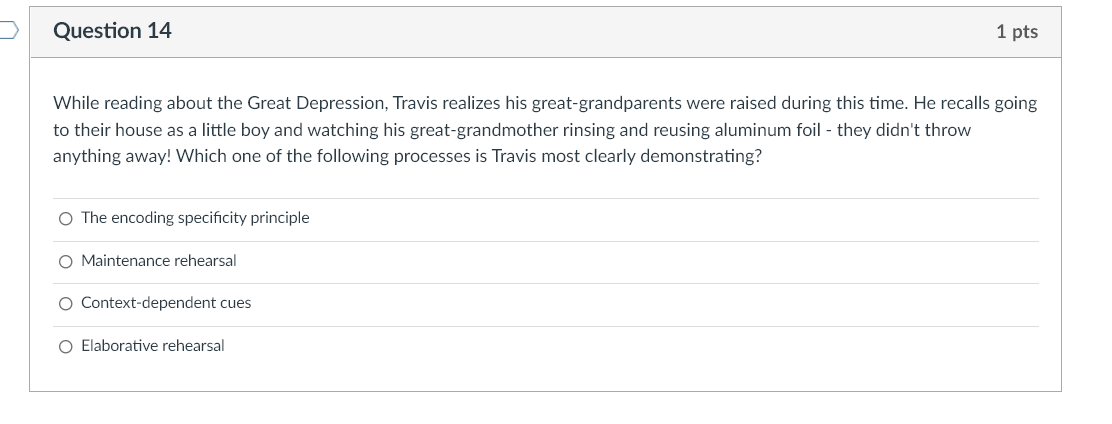Click the "Question 14" heading

pos(112,31)
